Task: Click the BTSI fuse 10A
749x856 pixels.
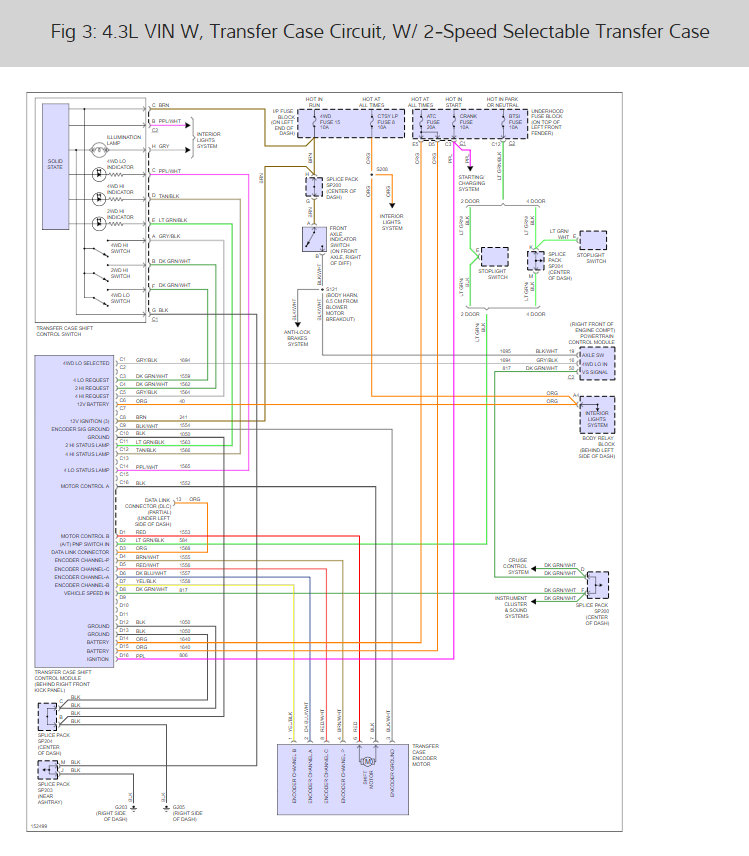Action: (514, 123)
